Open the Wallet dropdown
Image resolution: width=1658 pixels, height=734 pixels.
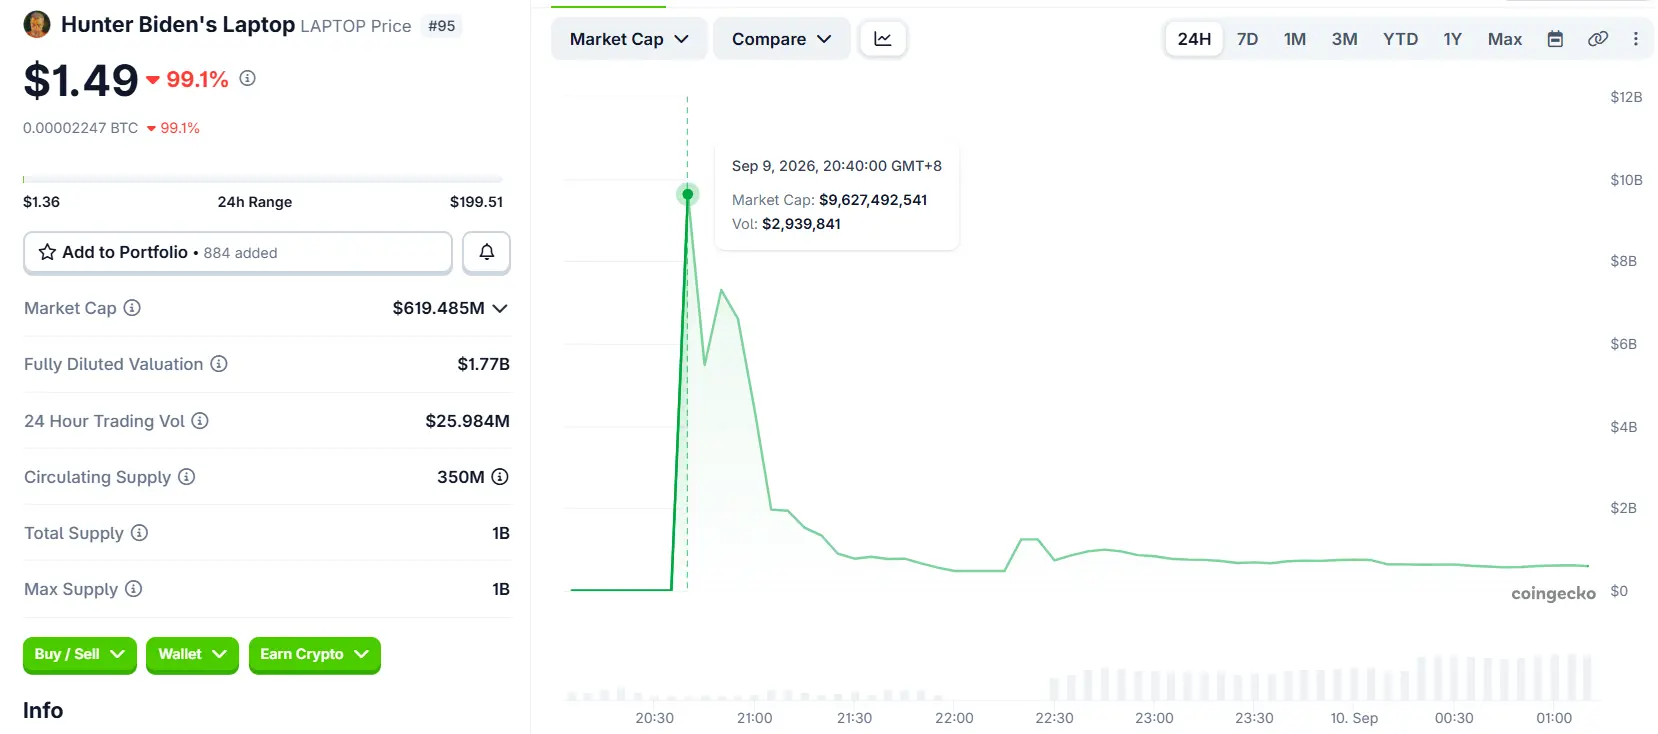tap(192, 655)
